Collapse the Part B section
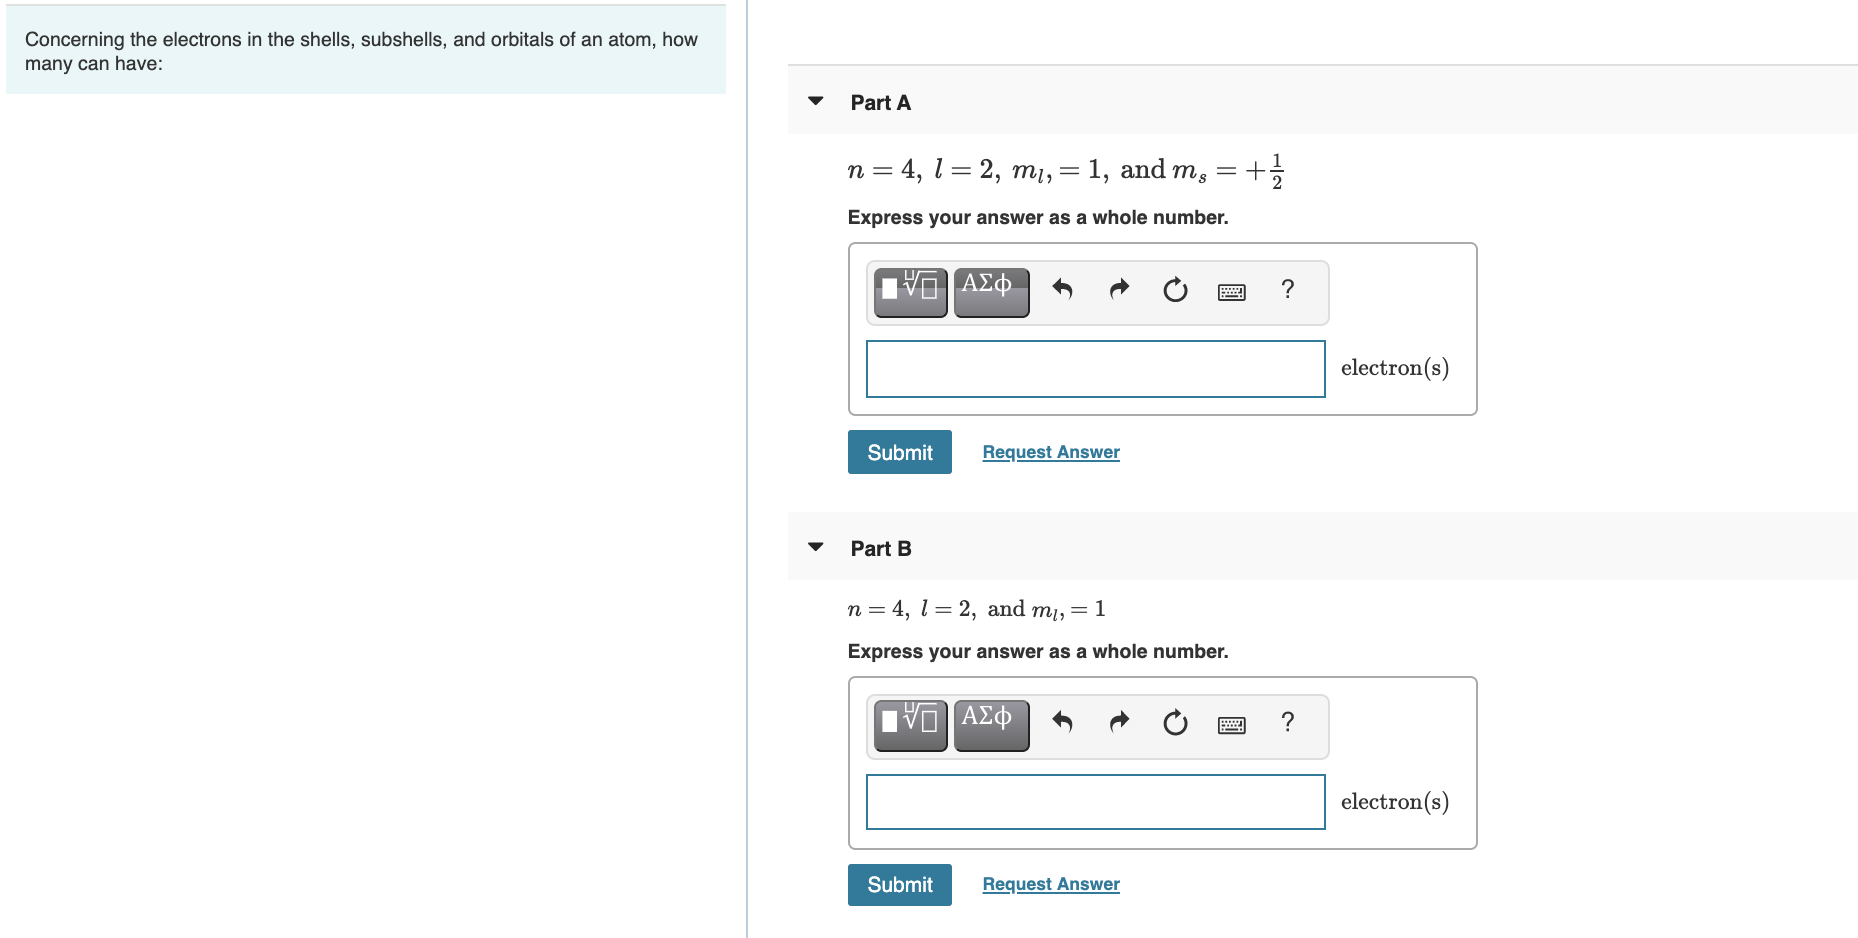This screenshot has width=1858, height=938. [815, 546]
